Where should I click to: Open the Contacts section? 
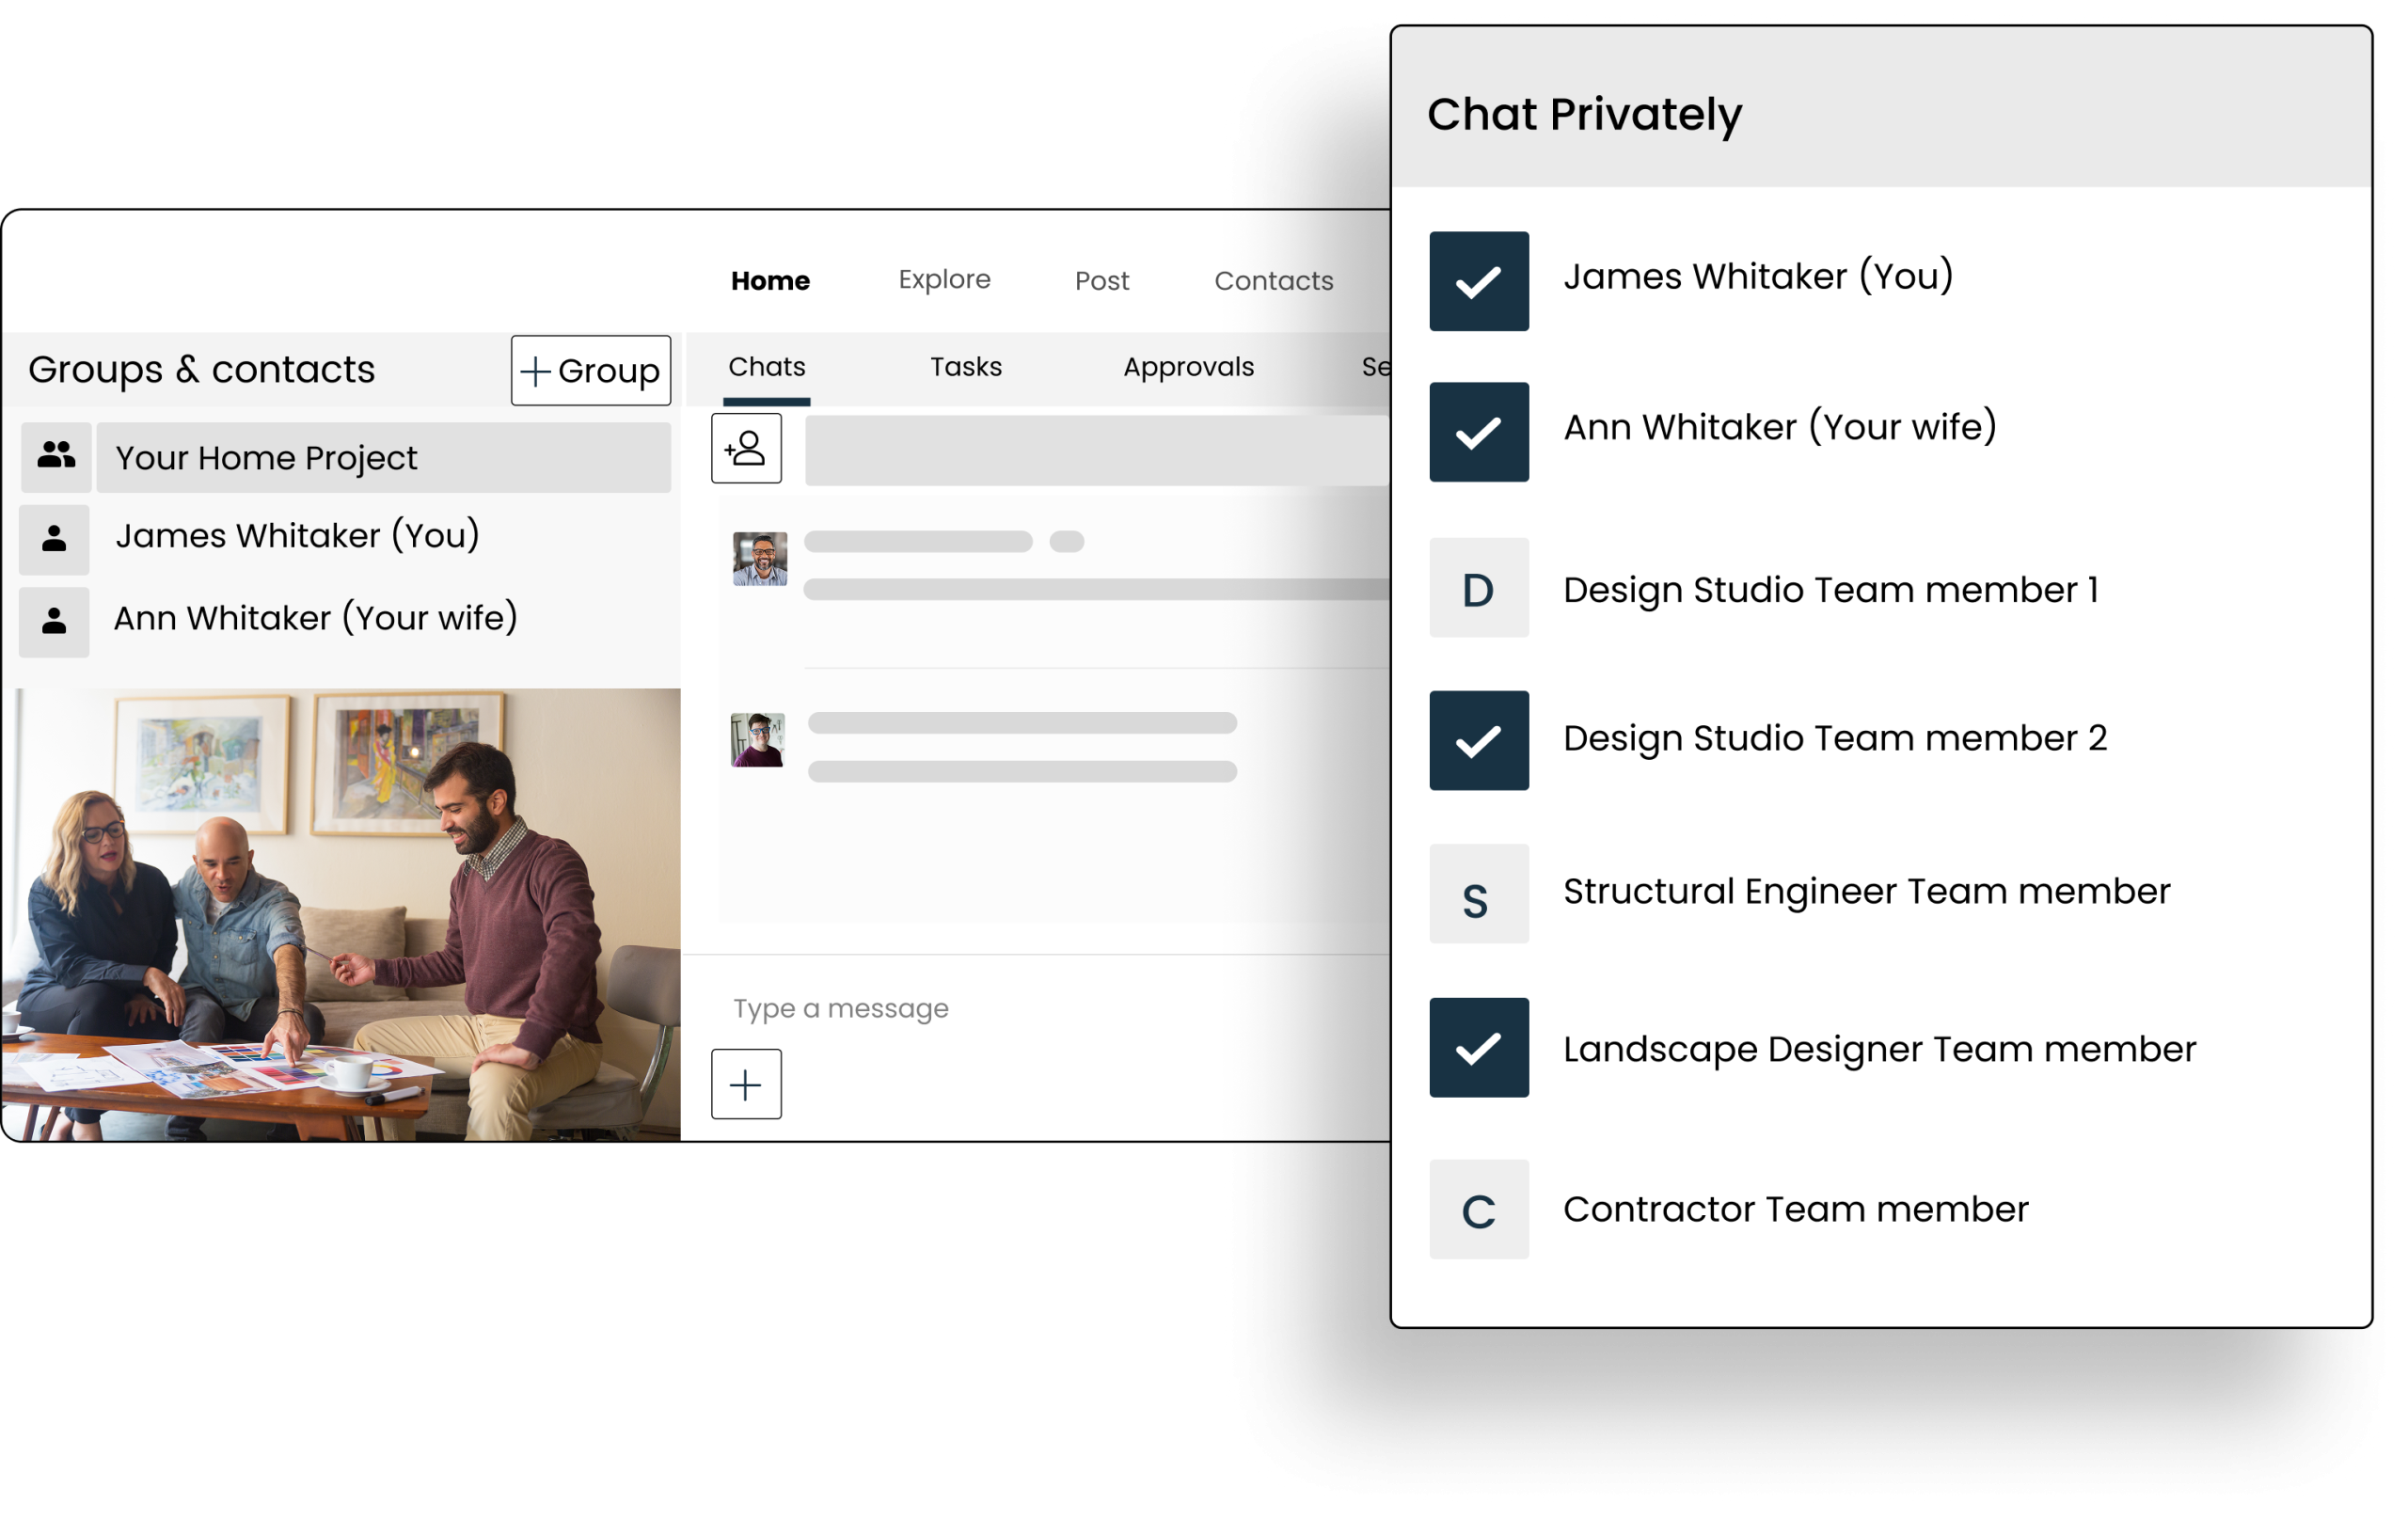click(1272, 281)
